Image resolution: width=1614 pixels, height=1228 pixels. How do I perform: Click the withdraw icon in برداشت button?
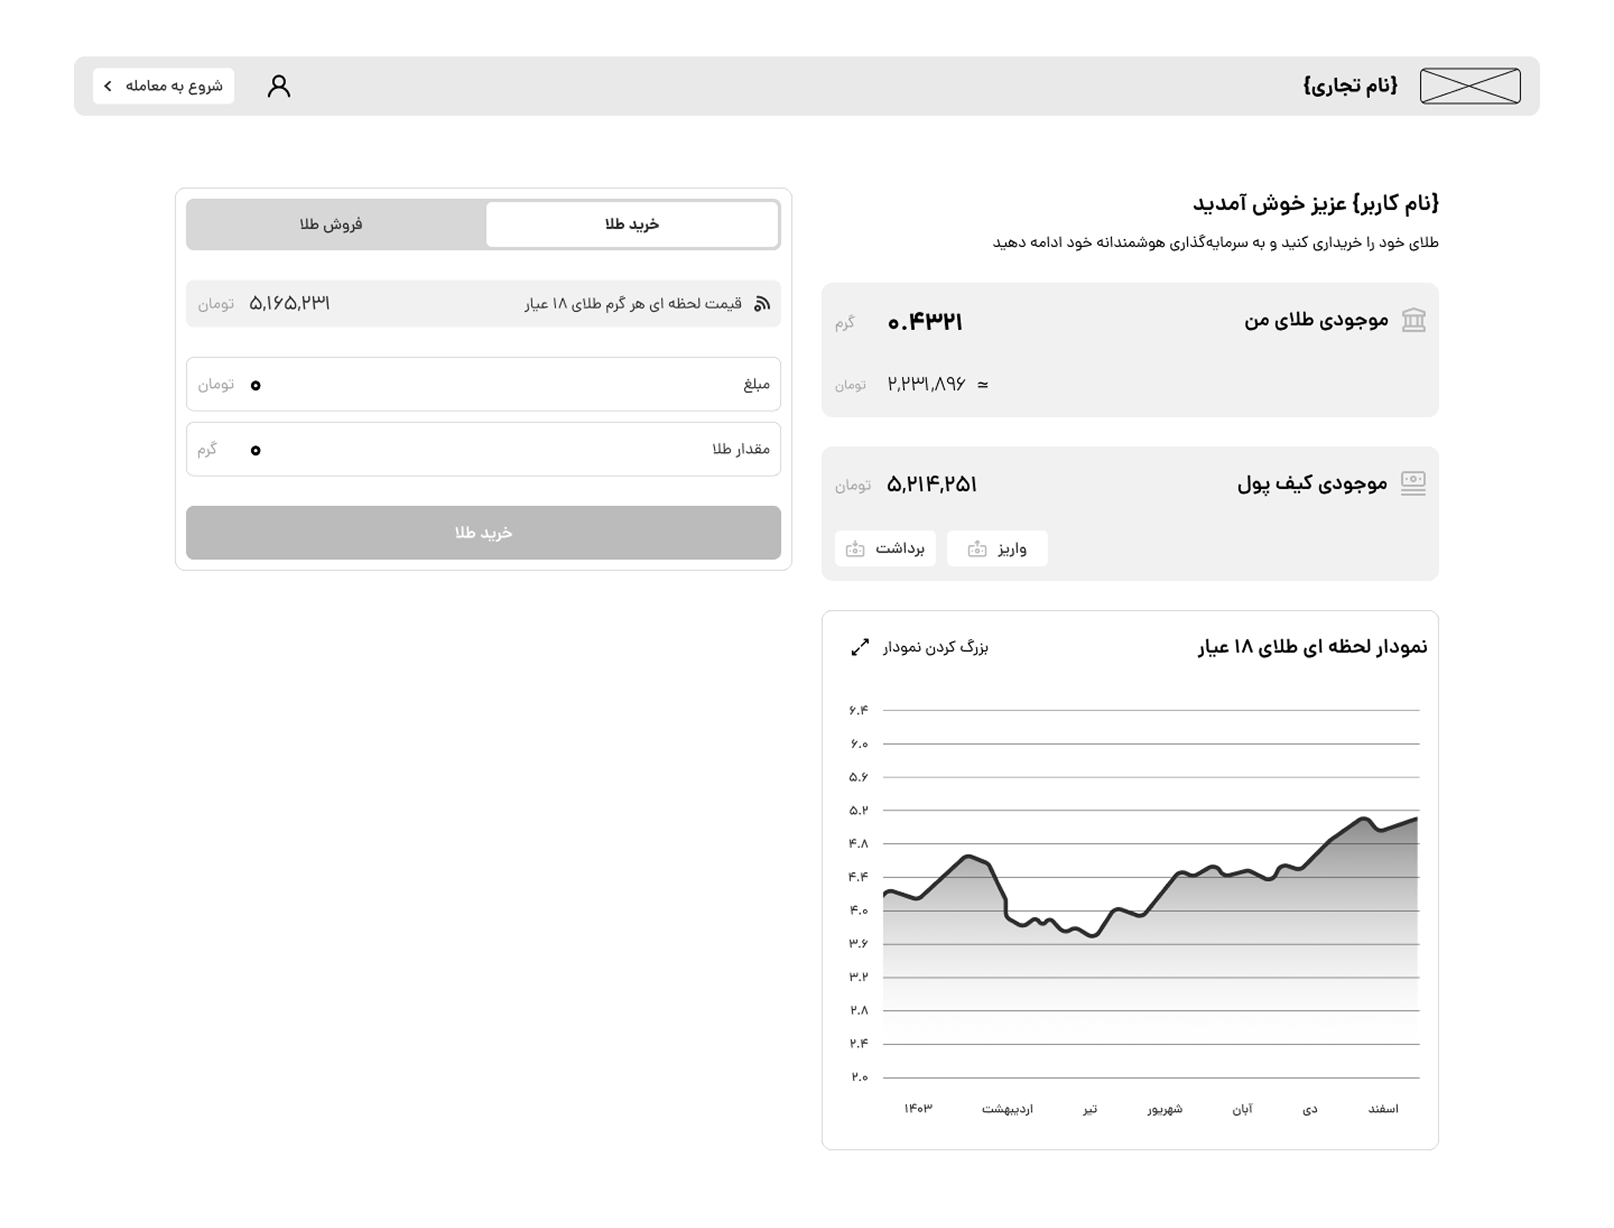855,549
